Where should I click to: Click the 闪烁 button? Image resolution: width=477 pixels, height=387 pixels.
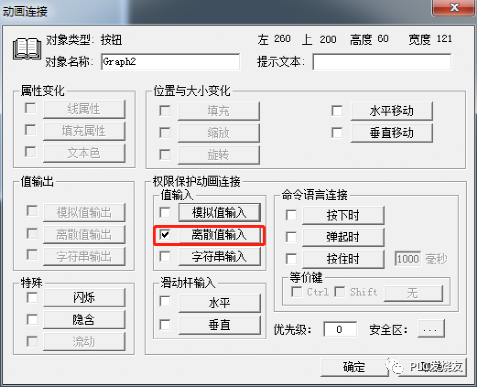point(84,297)
